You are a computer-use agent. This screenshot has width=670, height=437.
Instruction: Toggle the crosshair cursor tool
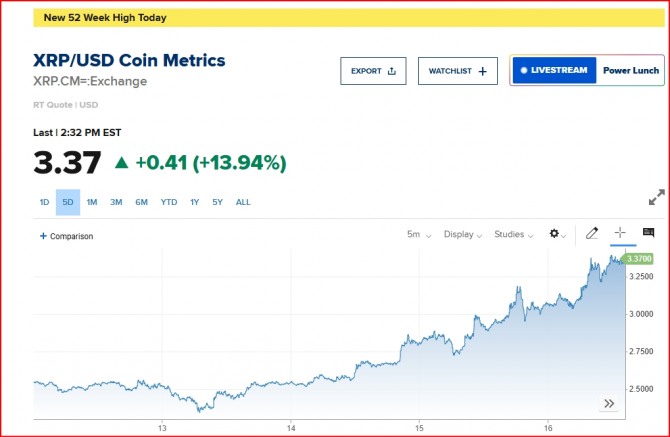click(x=620, y=233)
